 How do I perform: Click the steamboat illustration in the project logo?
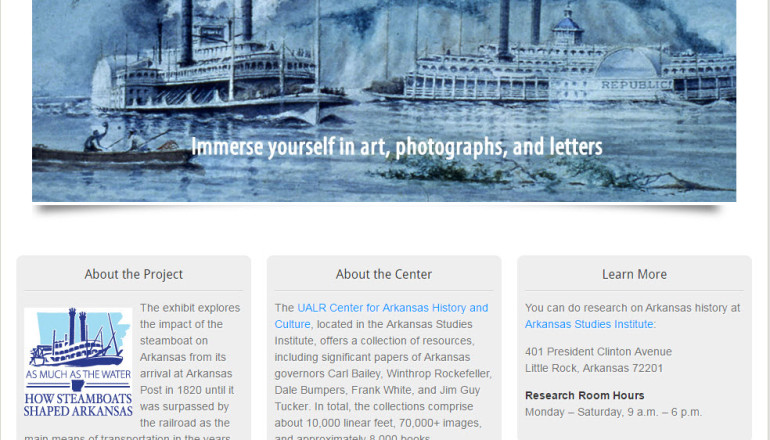pyautogui.click(x=76, y=339)
